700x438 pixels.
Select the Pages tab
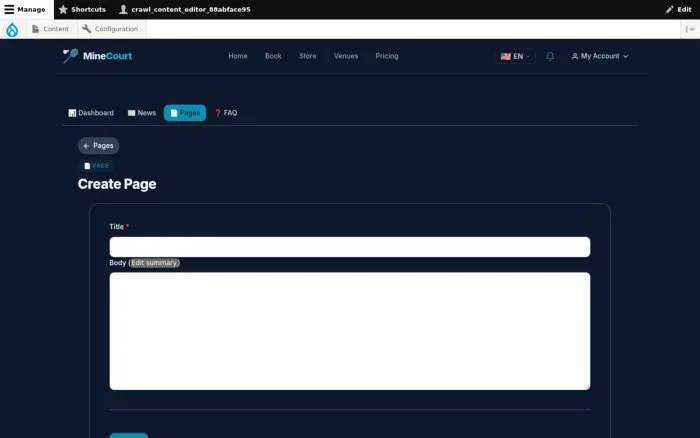[185, 113]
